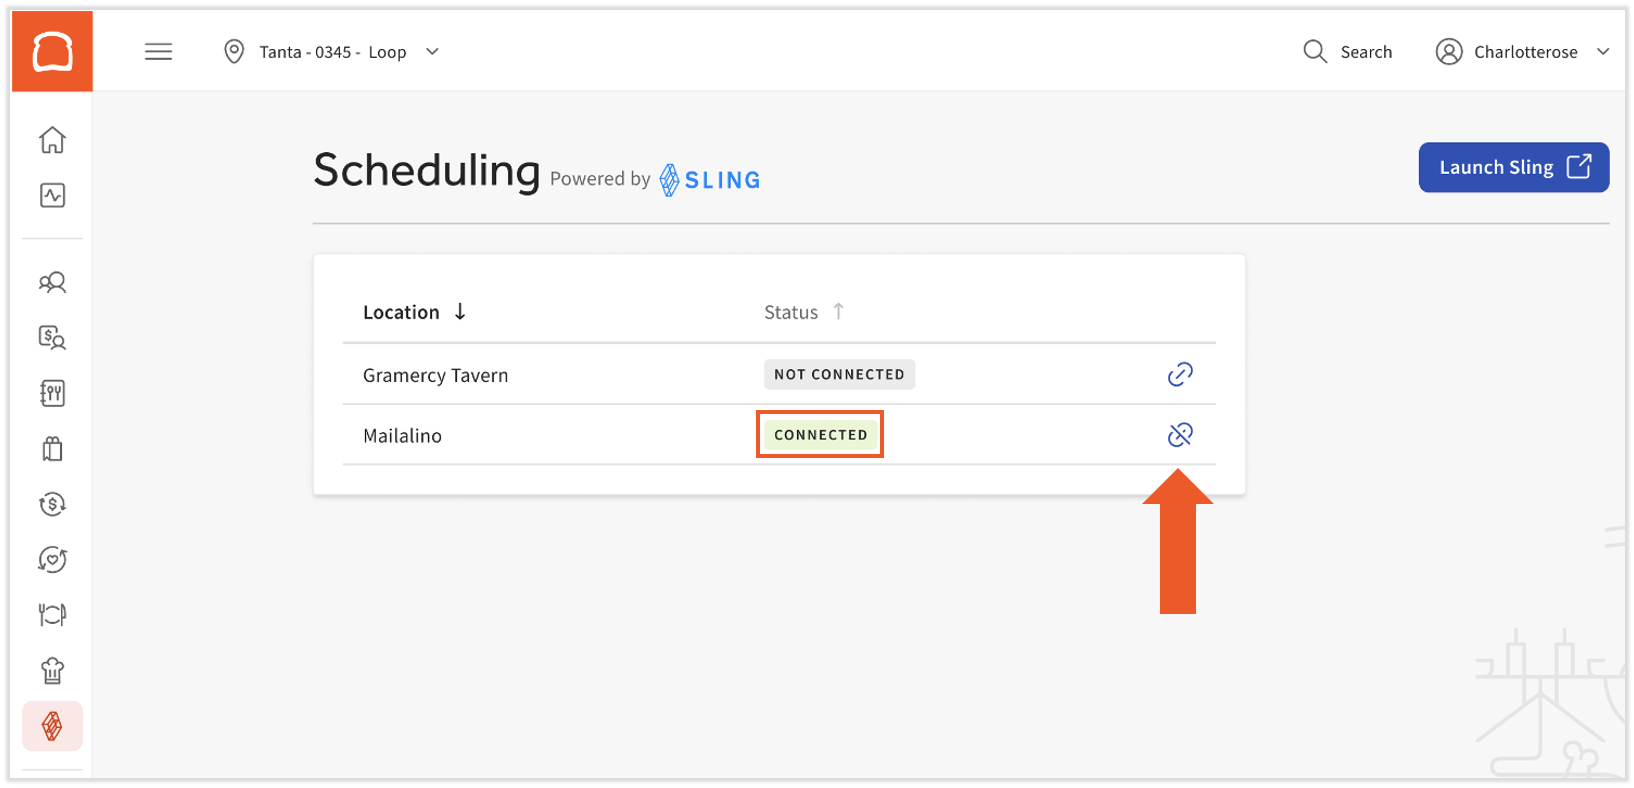Disconnect Mailalino using the broken-link icon

coord(1179,434)
